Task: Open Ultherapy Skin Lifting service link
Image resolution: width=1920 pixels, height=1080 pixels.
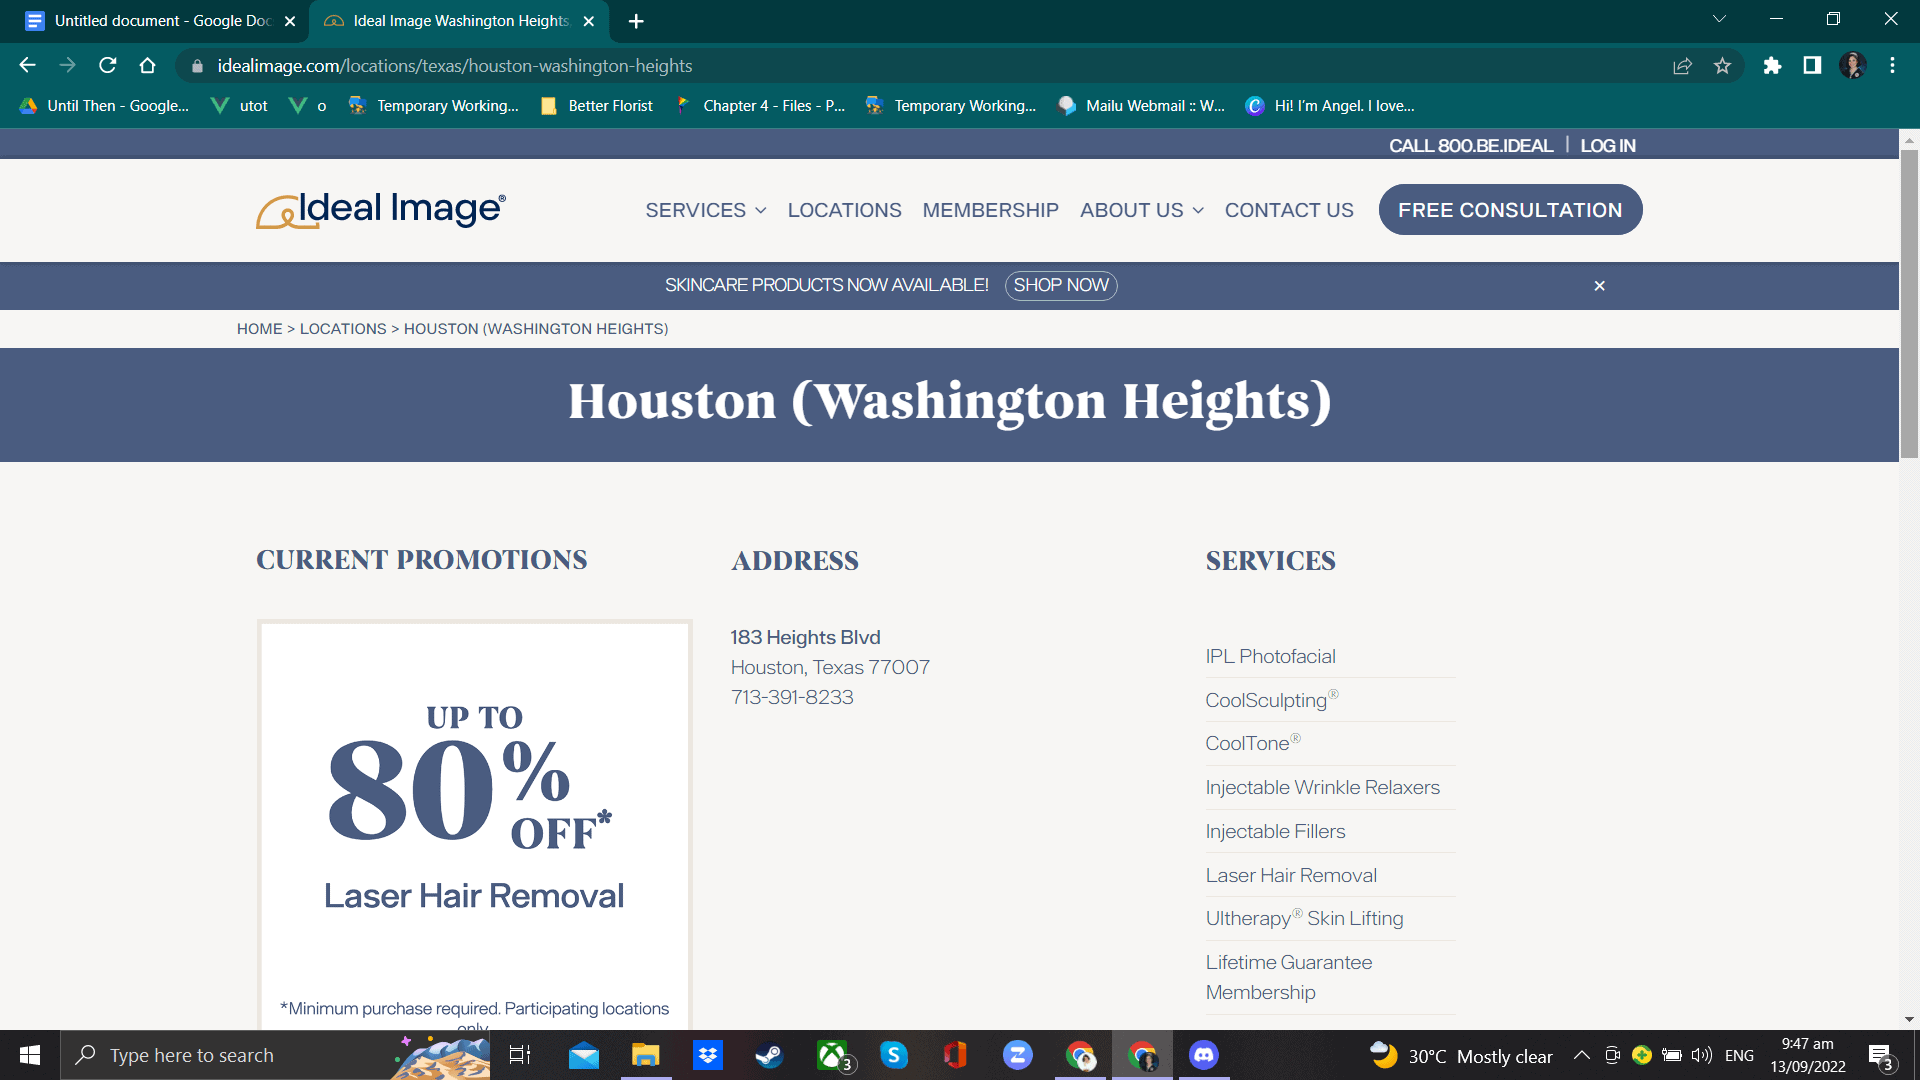Action: click(x=1304, y=918)
